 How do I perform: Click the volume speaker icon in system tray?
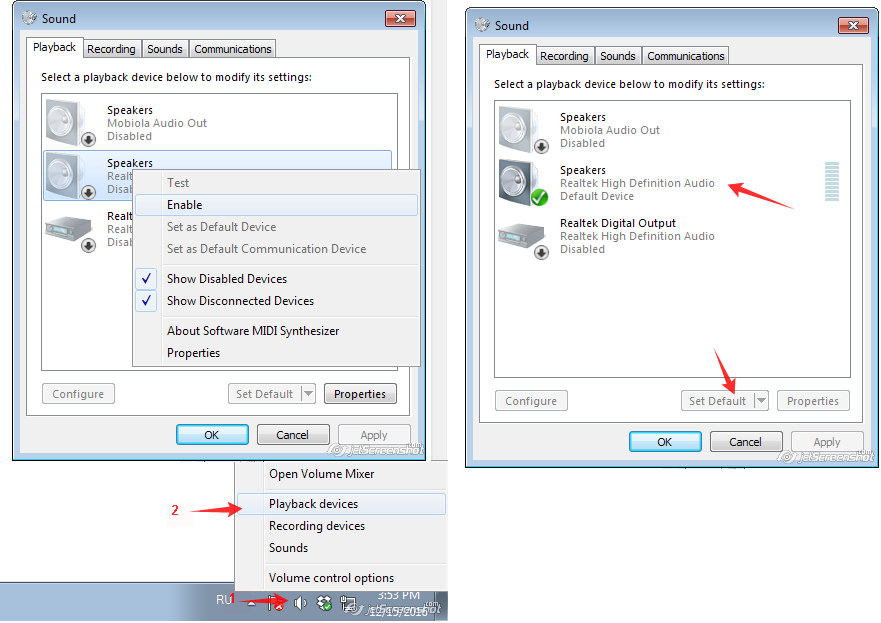pos(301,603)
